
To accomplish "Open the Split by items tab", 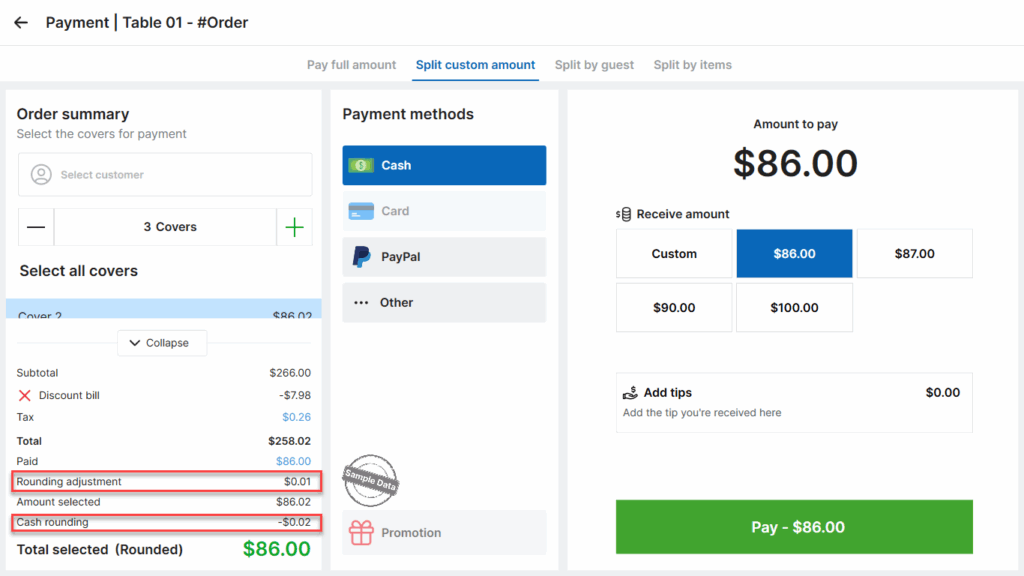I will click(x=693, y=65).
